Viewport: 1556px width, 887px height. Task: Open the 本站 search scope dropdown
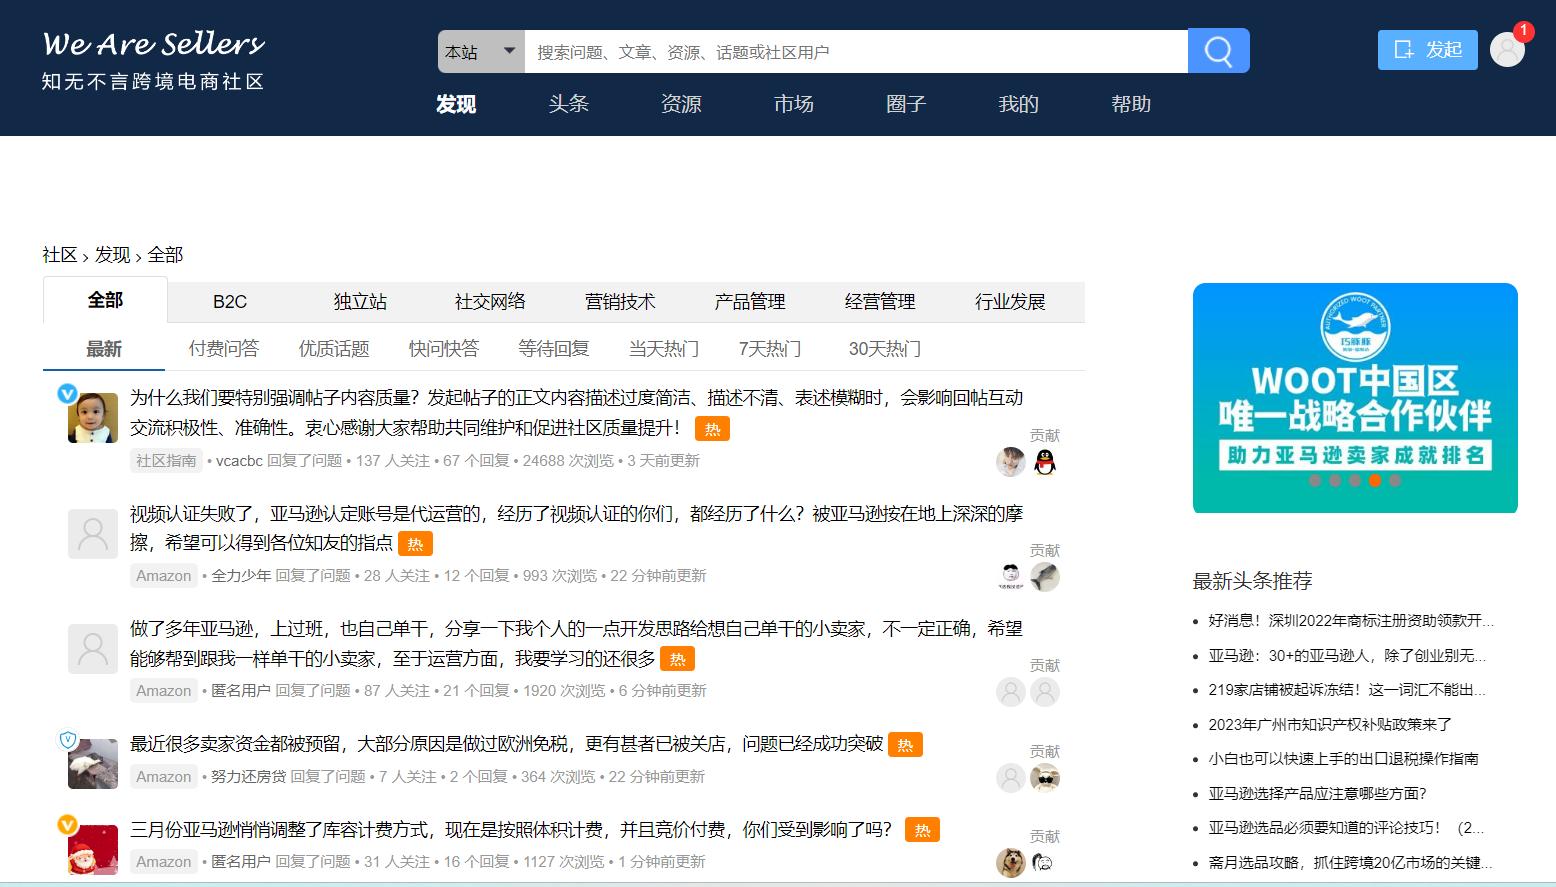pos(480,50)
